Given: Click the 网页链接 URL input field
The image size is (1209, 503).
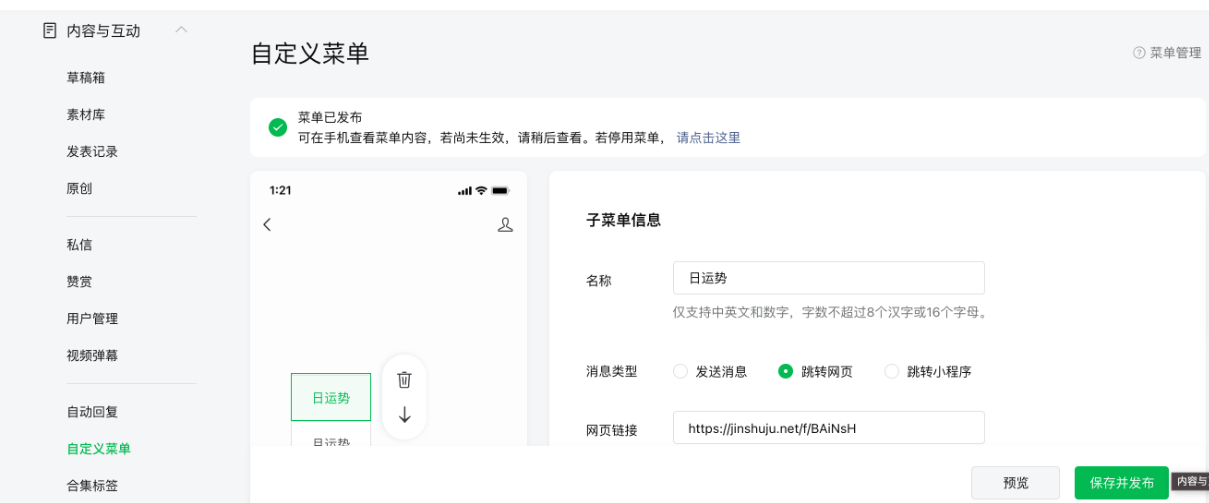Looking at the screenshot, I should pyautogui.click(x=828, y=428).
